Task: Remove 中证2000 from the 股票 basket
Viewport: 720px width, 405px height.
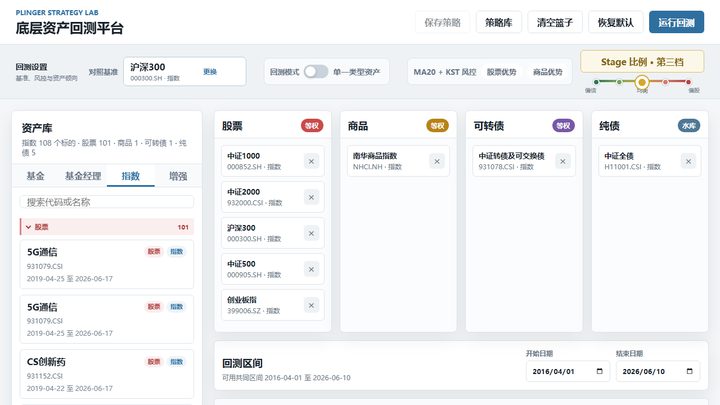Action: click(x=311, y=197)
